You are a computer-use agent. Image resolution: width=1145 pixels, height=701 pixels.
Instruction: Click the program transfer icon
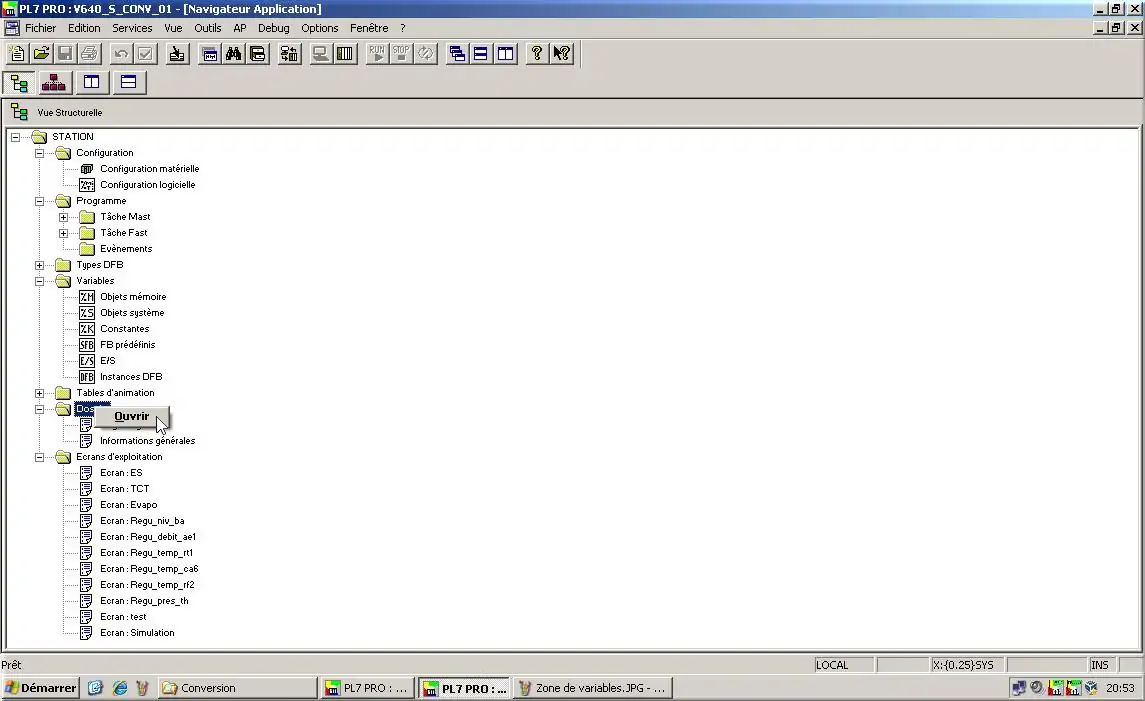(x=289, y=53)
